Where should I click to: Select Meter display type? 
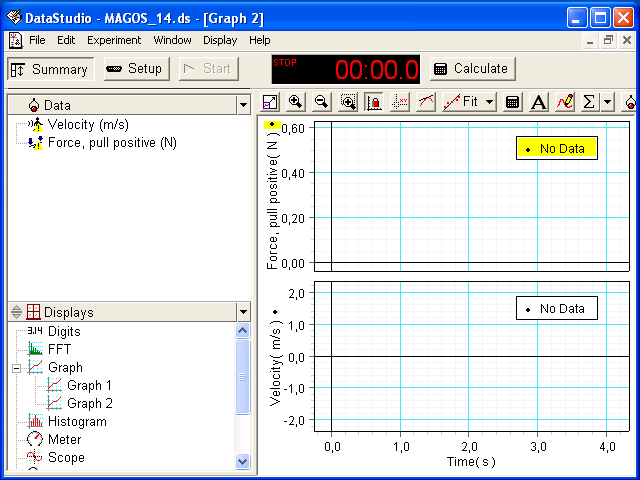click(64, 439)
